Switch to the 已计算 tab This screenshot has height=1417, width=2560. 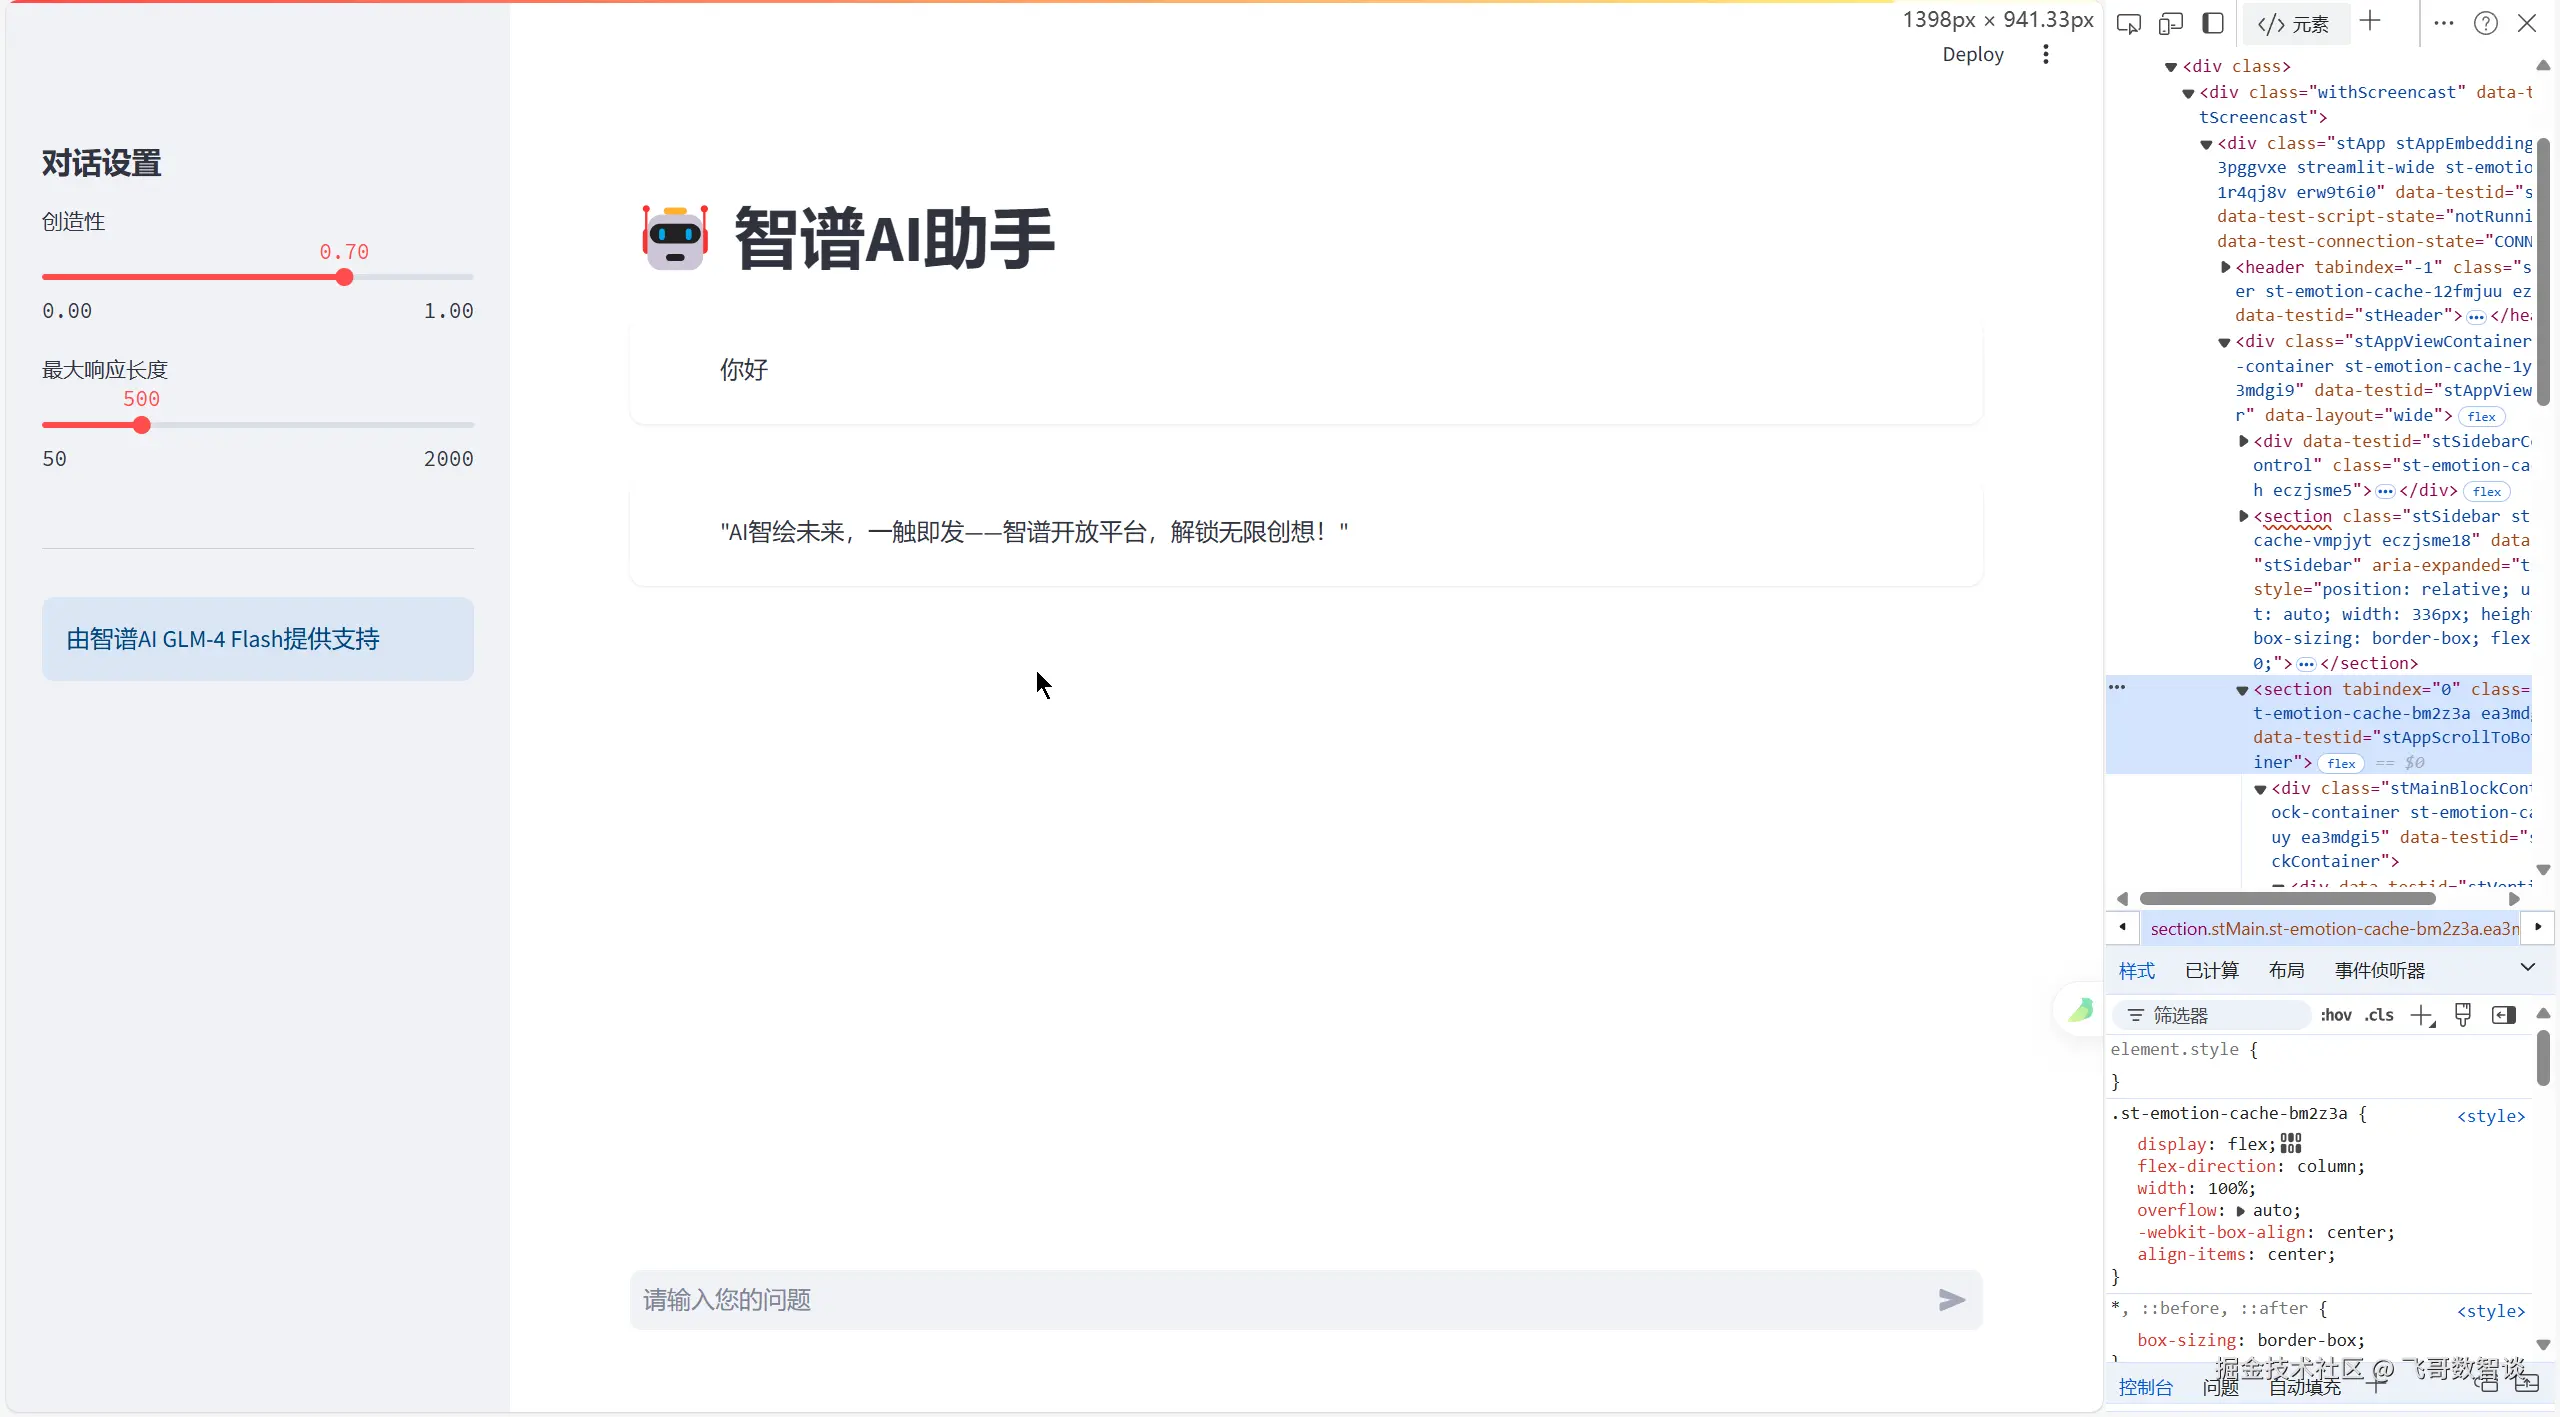click(x=2211, y=970)
